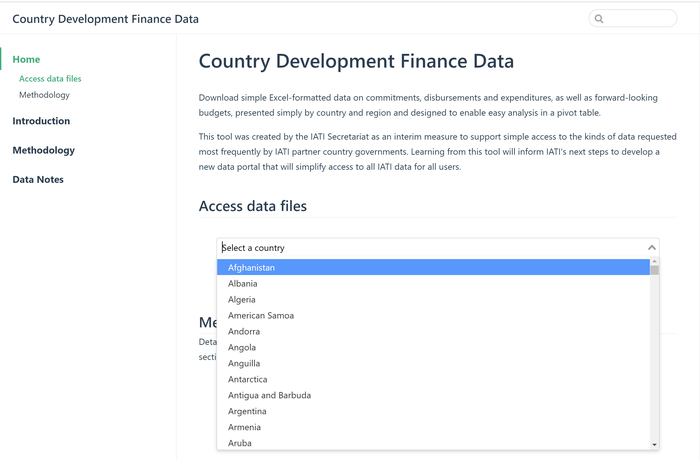The height and width of the screenshot is (461, 700).
Task: Choose American Samoa in the dropdown
Action: pyautogui.click(x=433, y=316)
